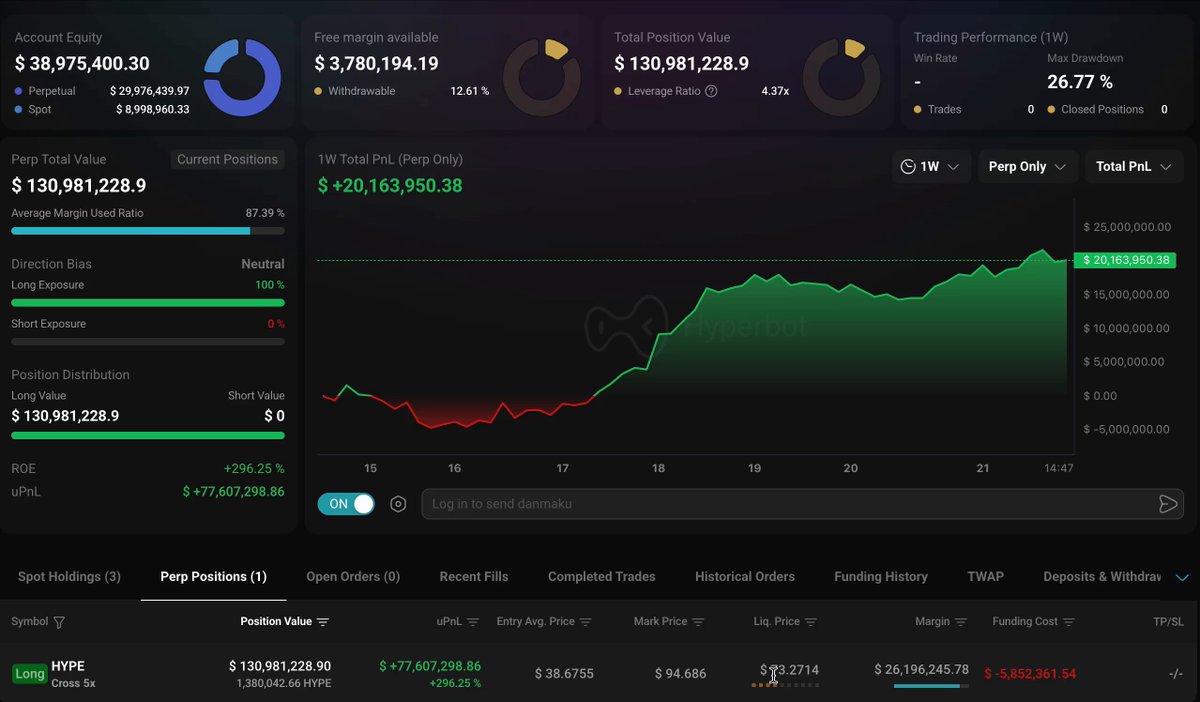The width and height of the screenshot is (1200, 702).
Task: Click the Long badge on the HYPE row
Action: pos(29,674)
